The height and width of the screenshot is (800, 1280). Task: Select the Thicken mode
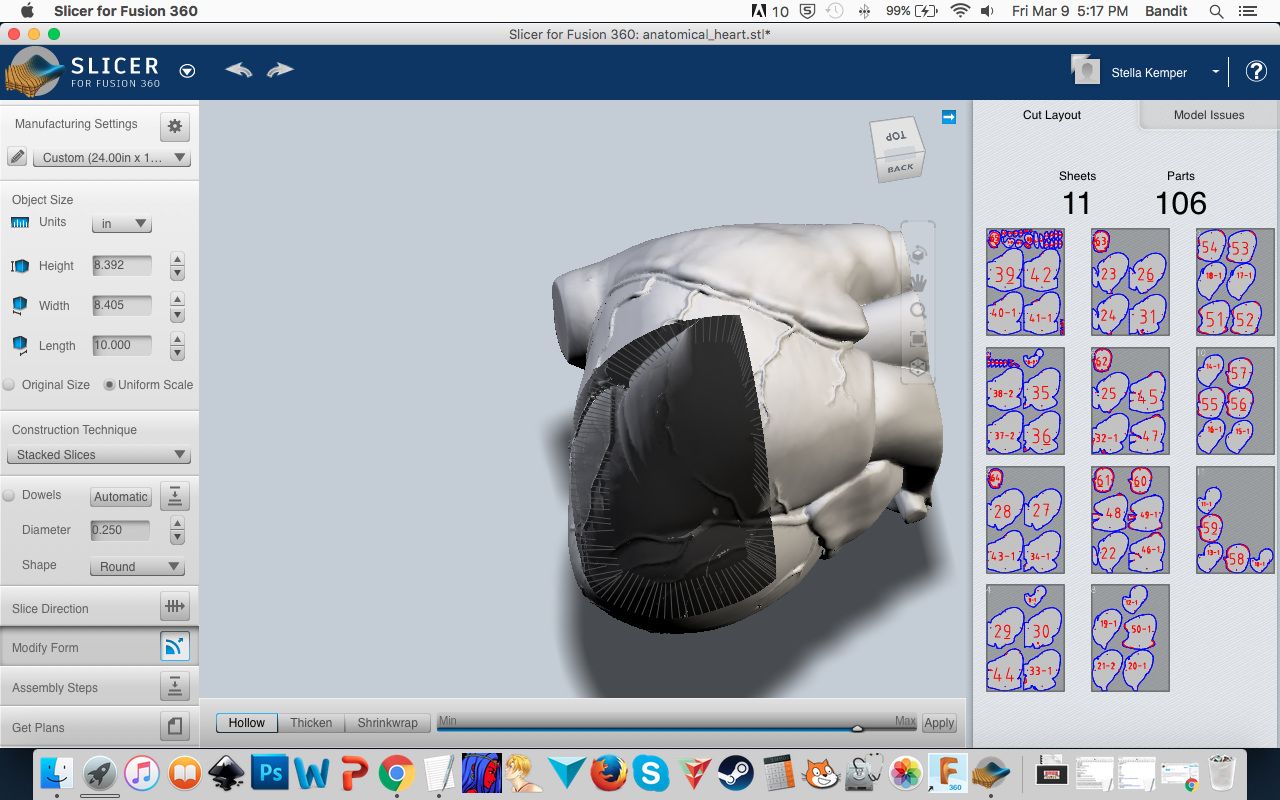(x=311, y=723)
